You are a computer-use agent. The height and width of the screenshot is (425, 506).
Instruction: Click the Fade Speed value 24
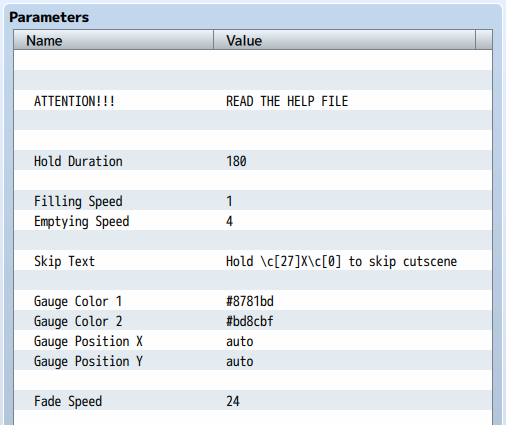point(233,401)
